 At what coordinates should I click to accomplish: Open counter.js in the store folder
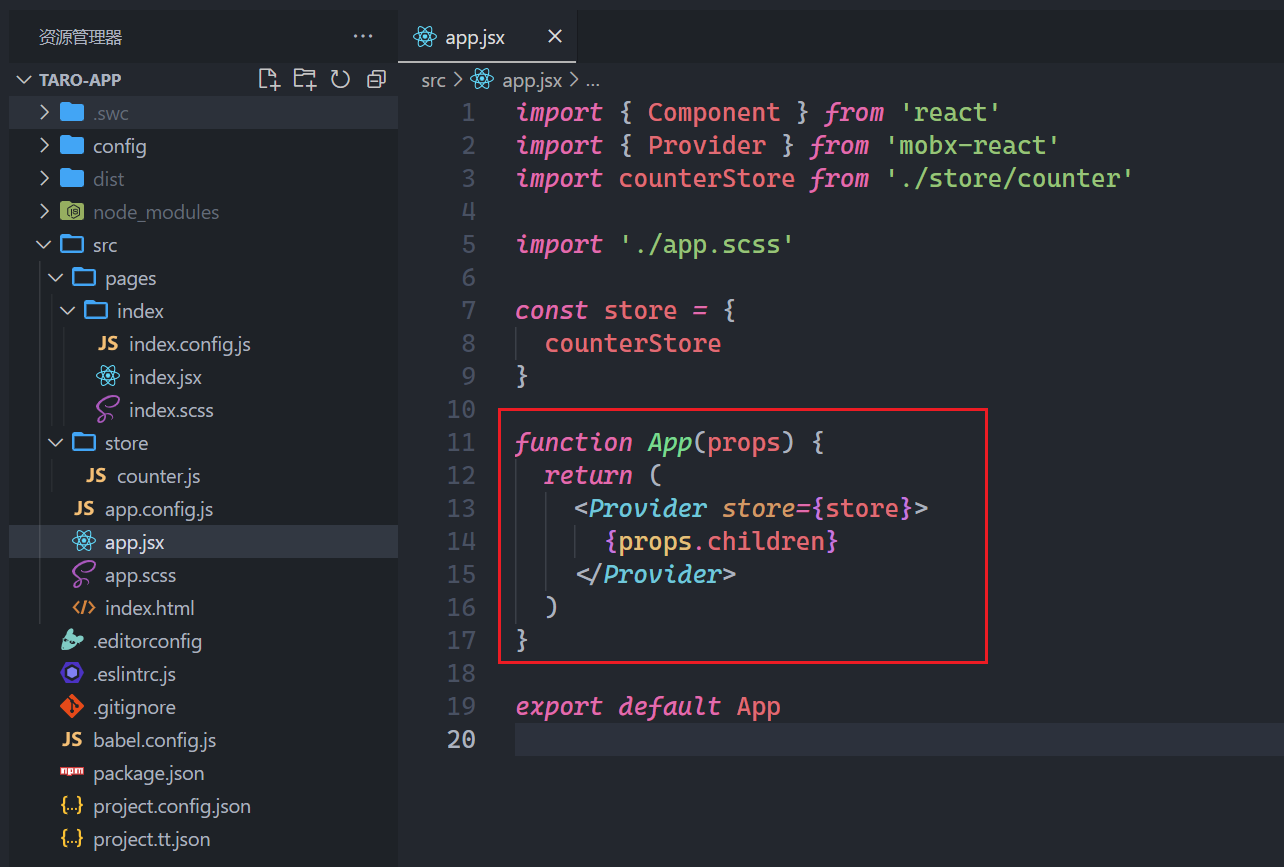point(158,476)
